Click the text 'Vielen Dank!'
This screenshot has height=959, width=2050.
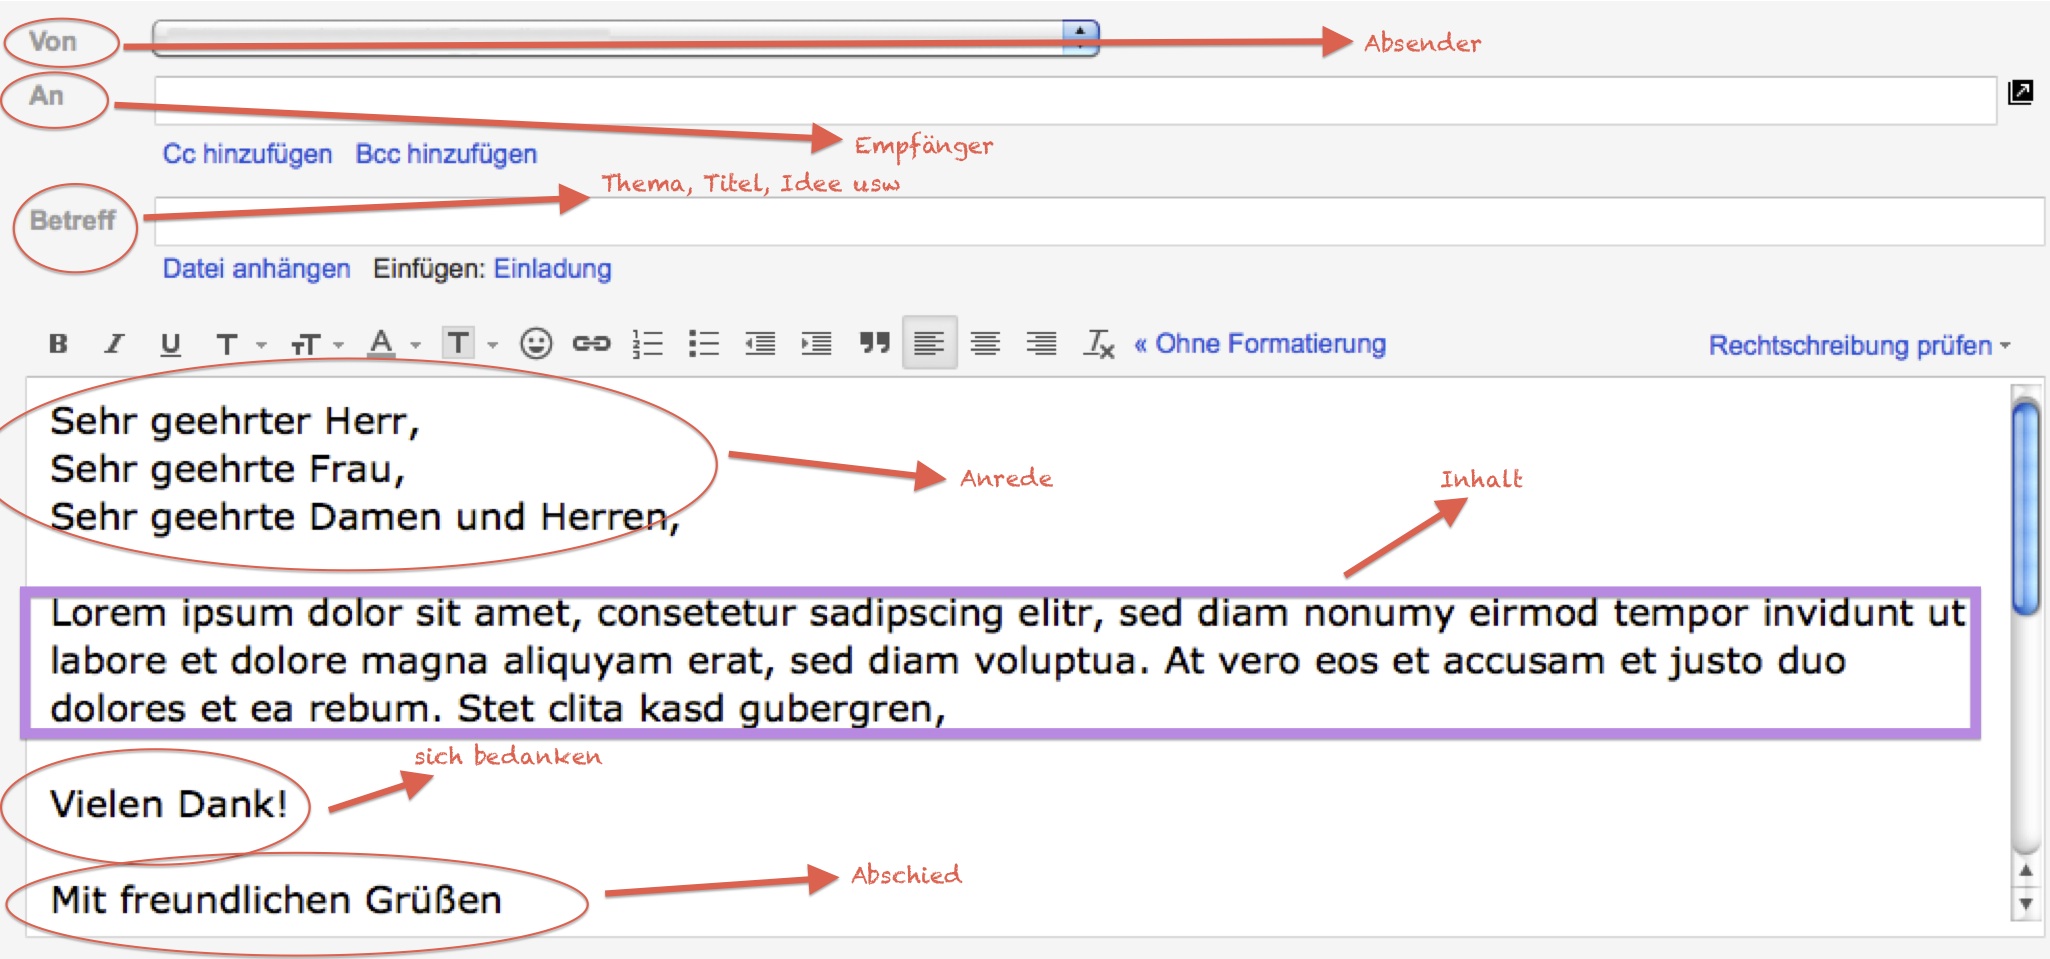(169, 804)
